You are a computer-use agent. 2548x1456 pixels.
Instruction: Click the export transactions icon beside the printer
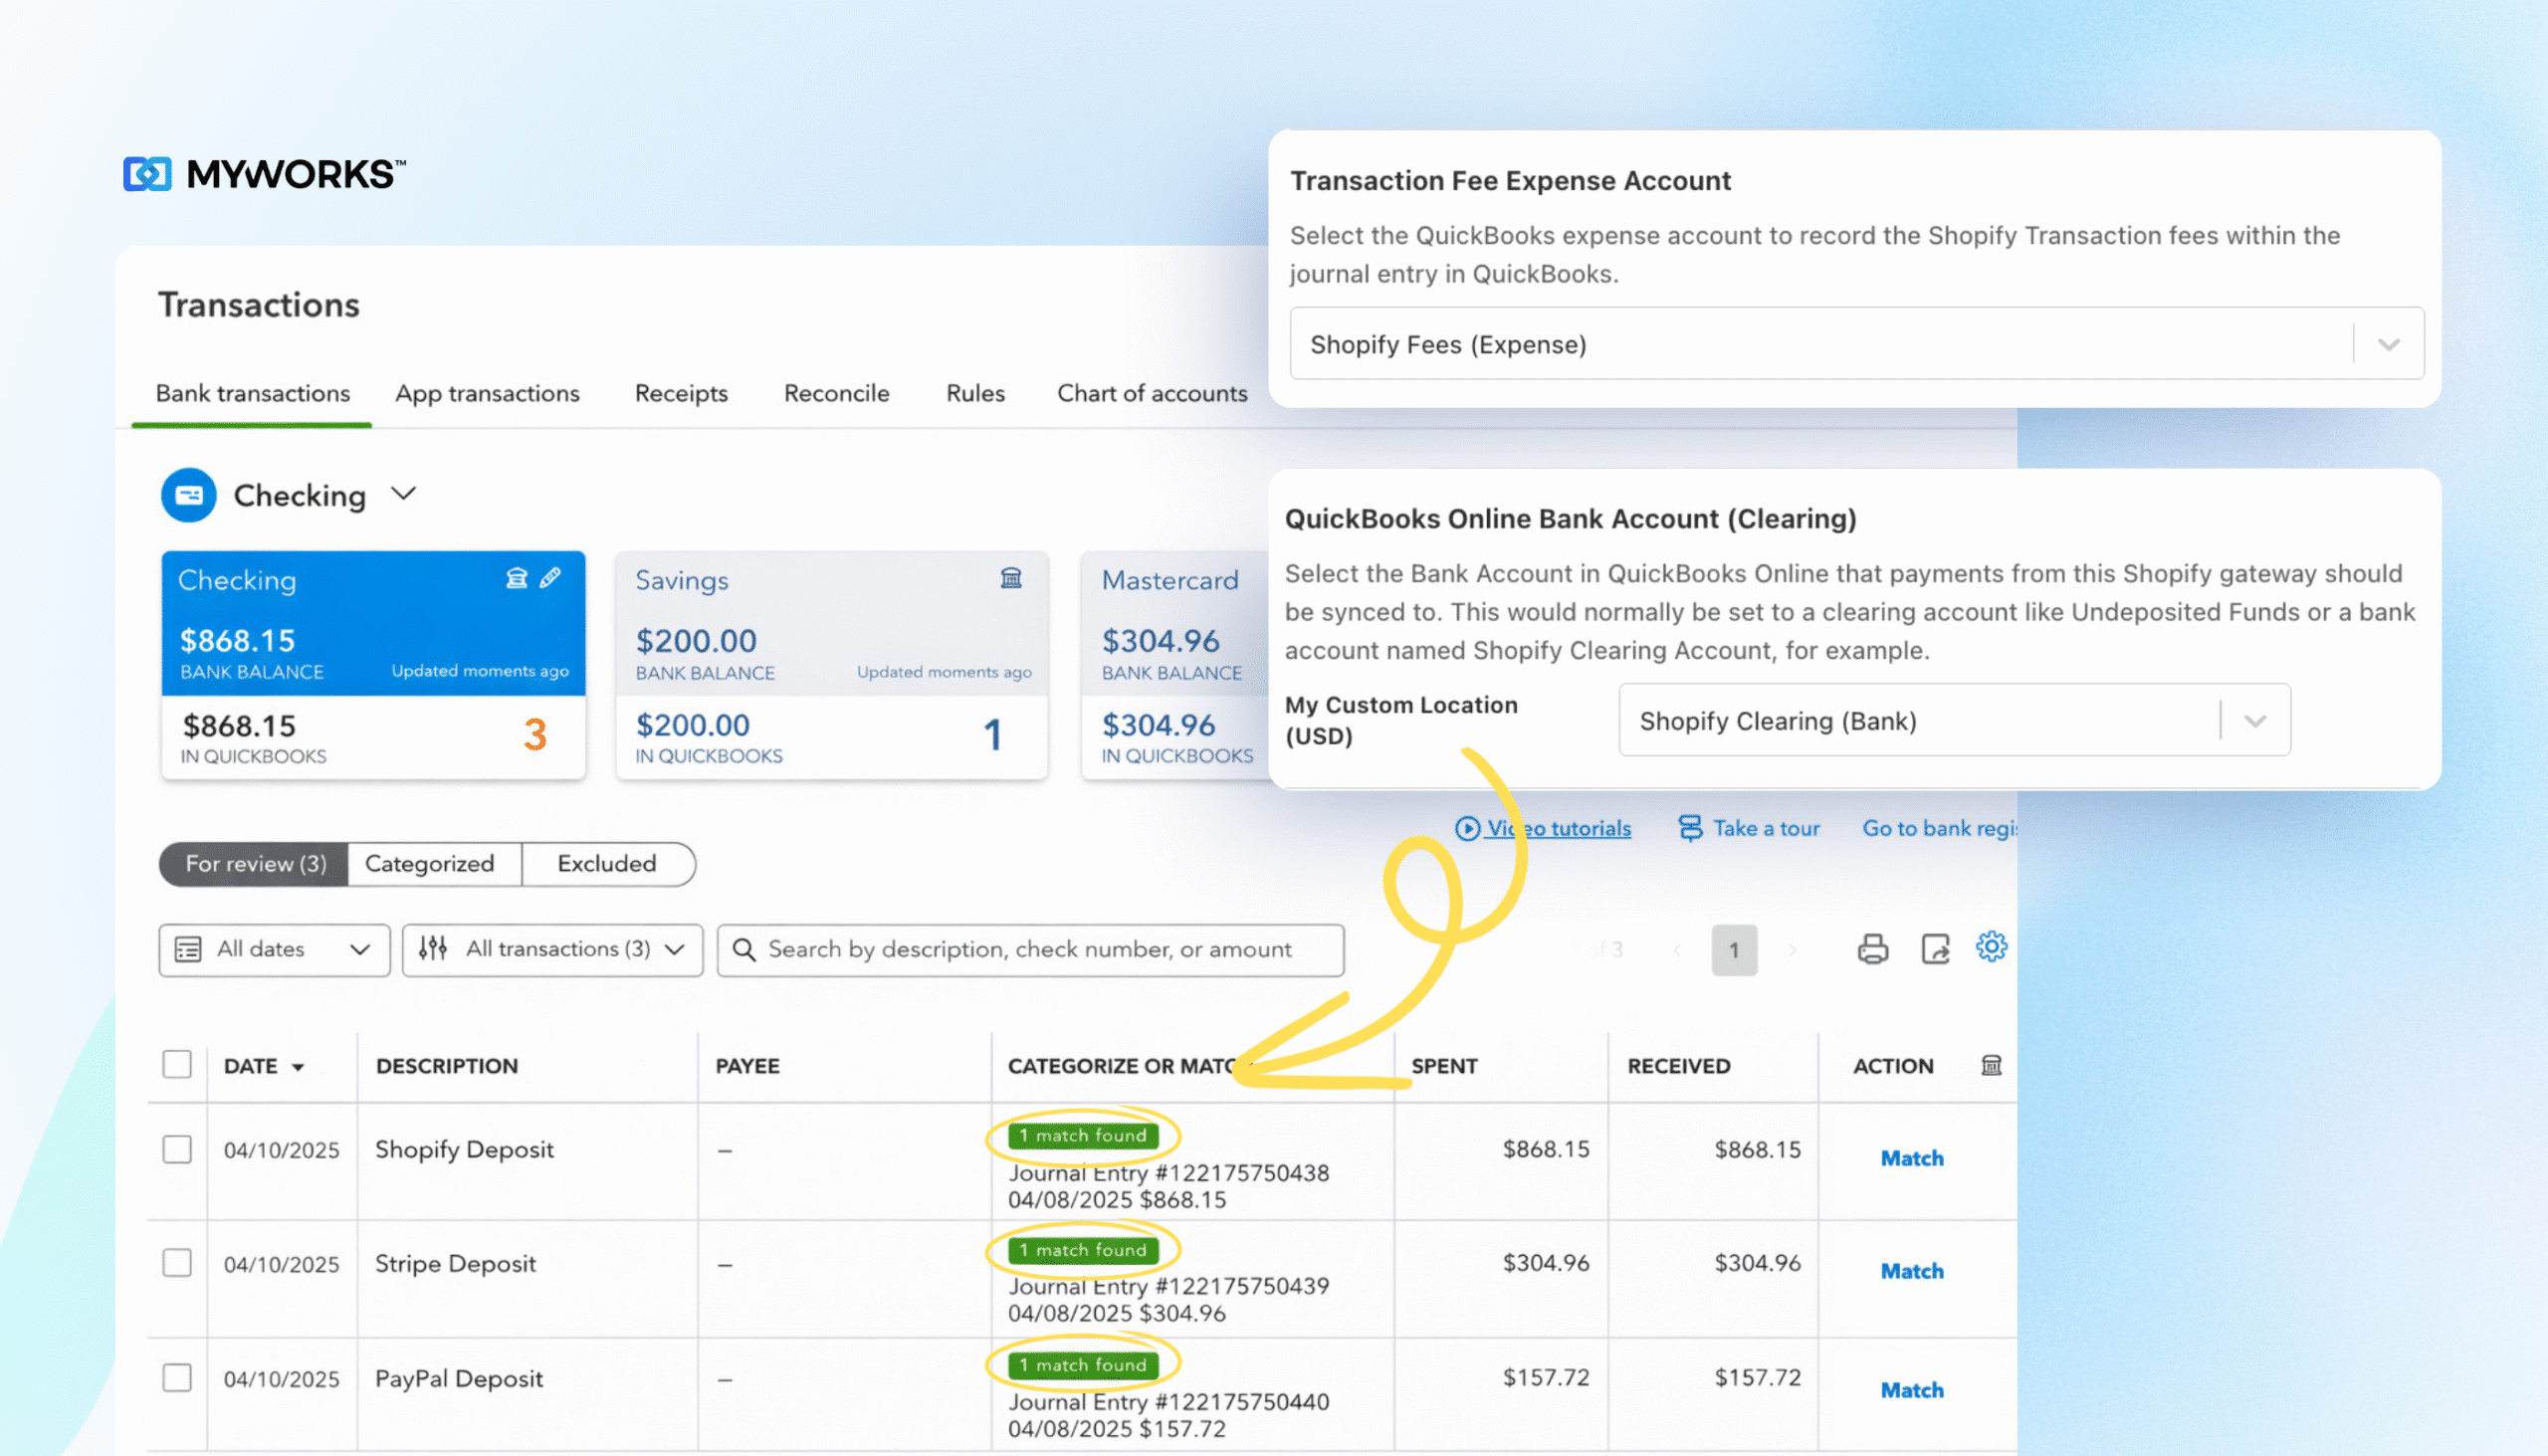coord(1936,949)
